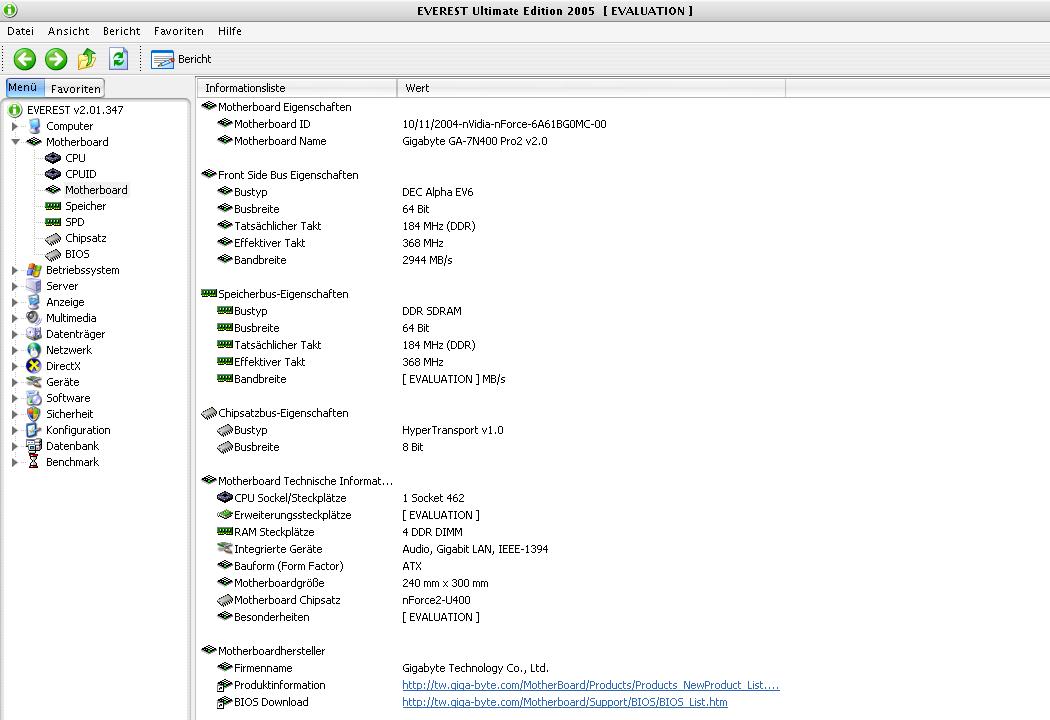Viewport: 1050px width, 720px height.
Task: Select the Motherboard ID row
Action: coord(411,124)
